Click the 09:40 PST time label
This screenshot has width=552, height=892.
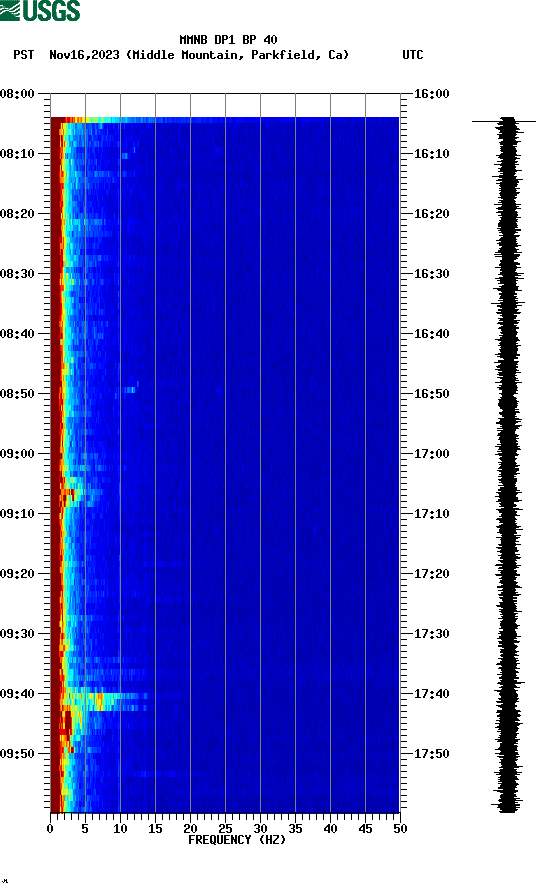coord(17,694)
